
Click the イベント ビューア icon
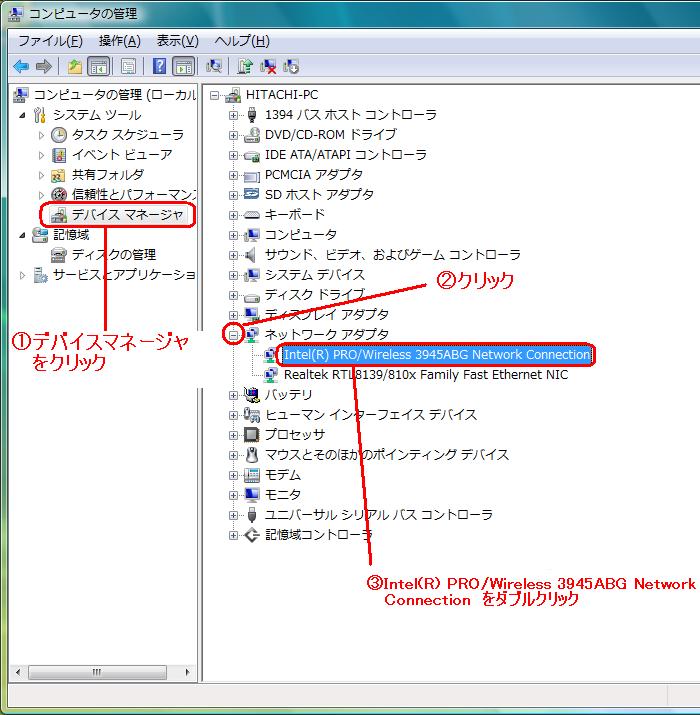click(59, 155)
